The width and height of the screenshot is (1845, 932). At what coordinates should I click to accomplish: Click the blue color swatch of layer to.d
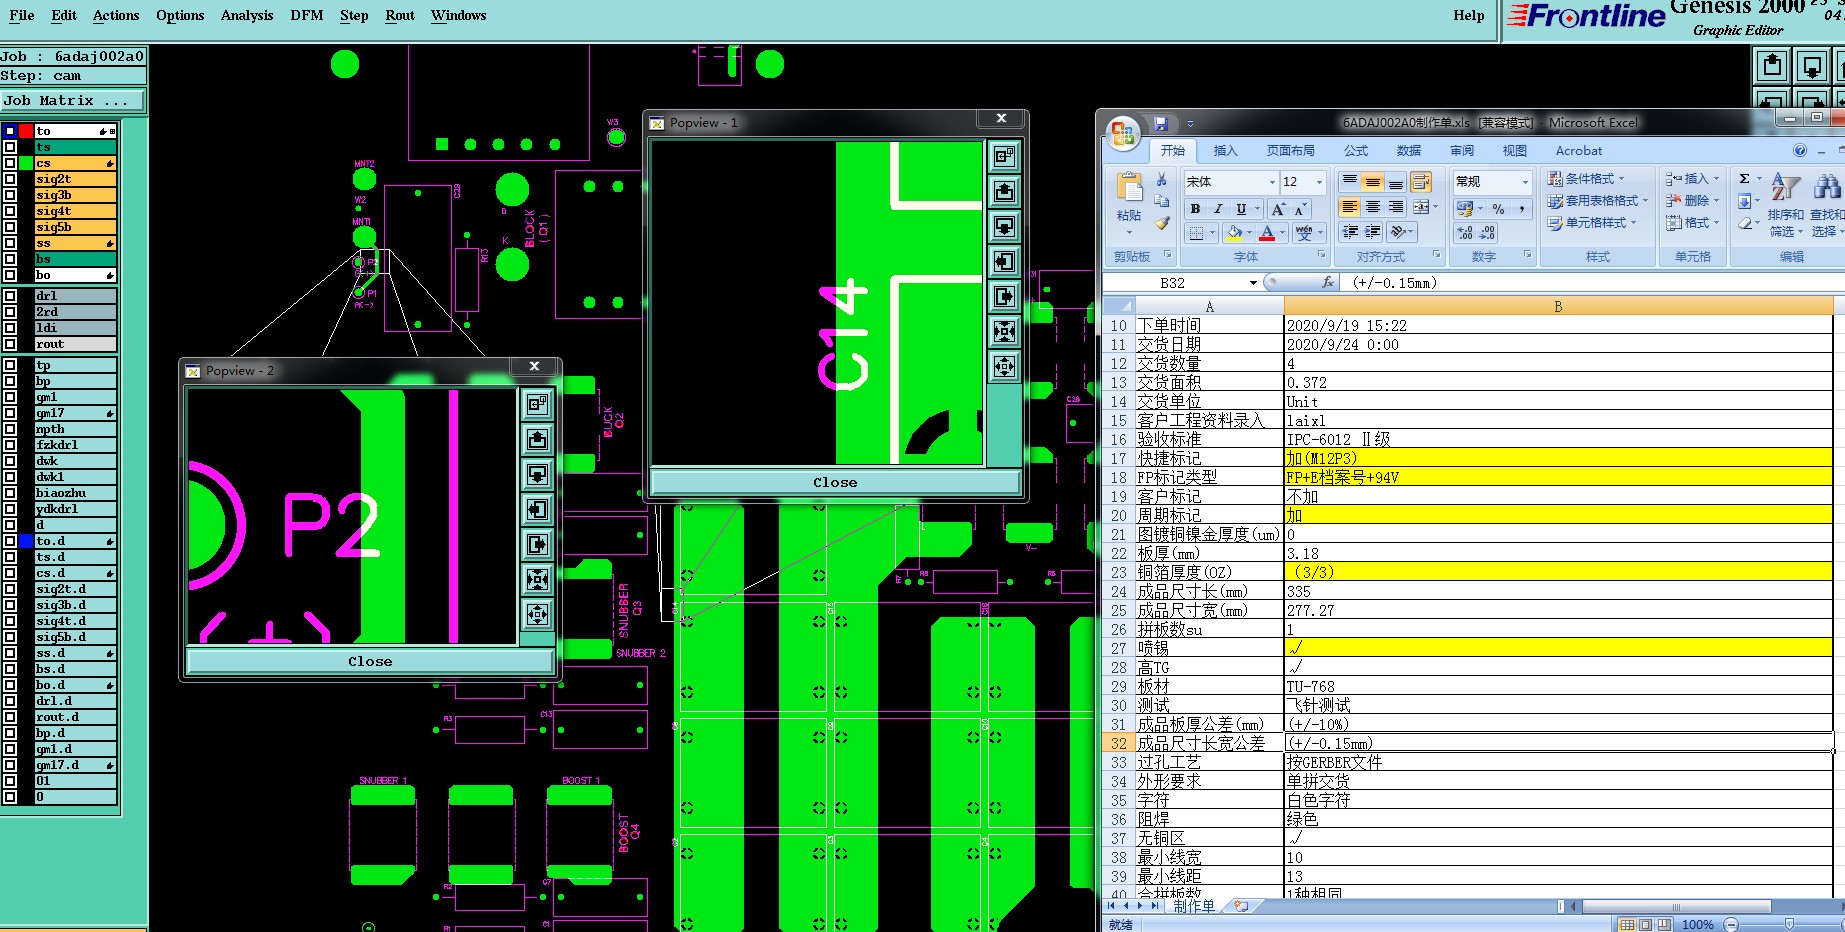click(x=26, y=541)
